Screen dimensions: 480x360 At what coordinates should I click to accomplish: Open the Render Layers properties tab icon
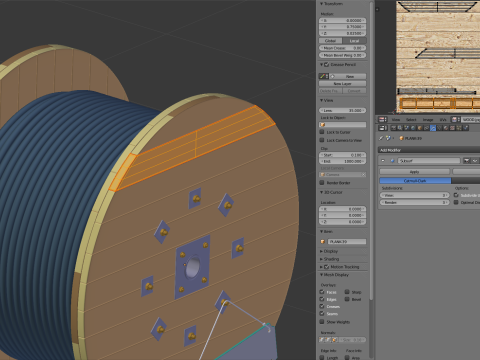click(400, 128)
